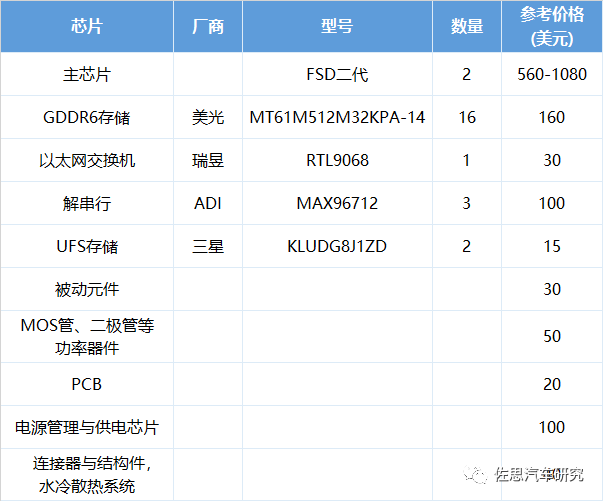Select the 电源管理与供电芯片 cell
This screenshot has width=603, height=501.
pos(87,427)
